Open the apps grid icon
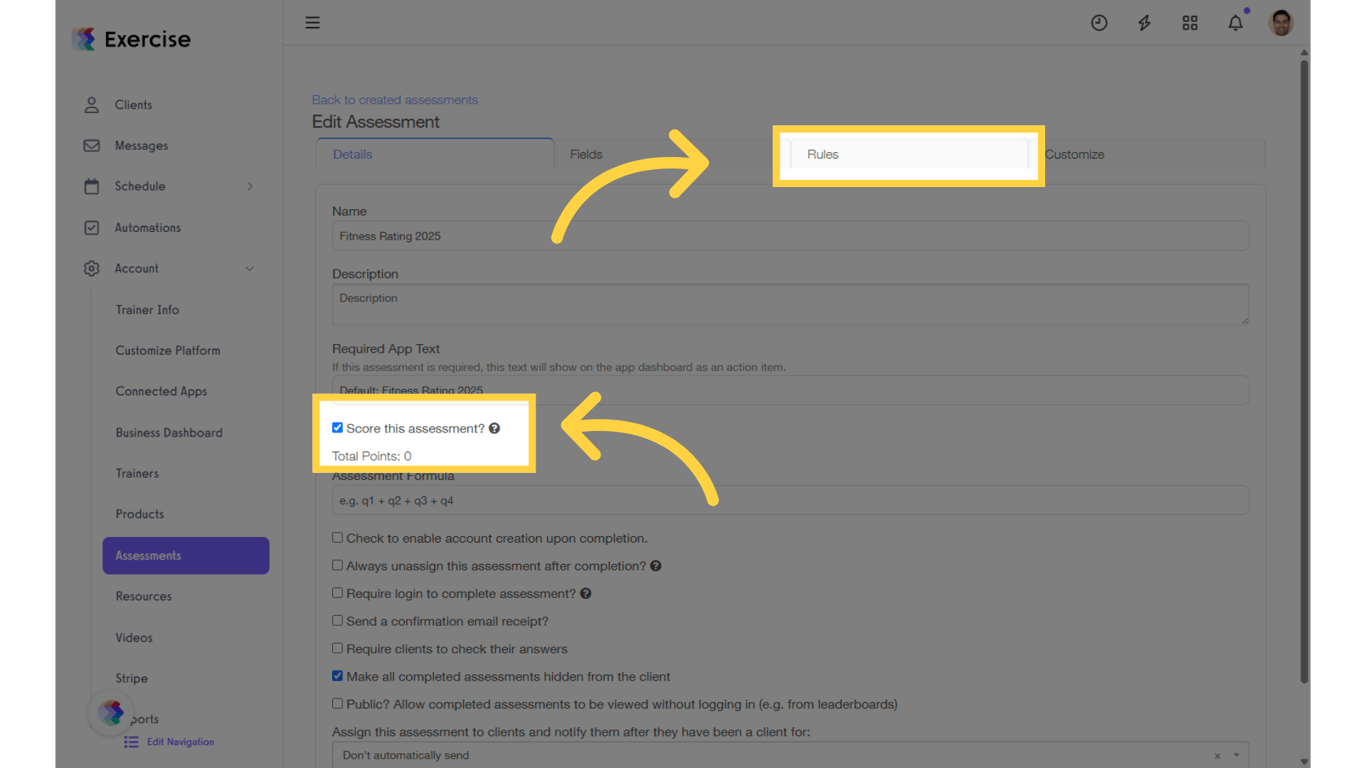 click(1189, 22)
